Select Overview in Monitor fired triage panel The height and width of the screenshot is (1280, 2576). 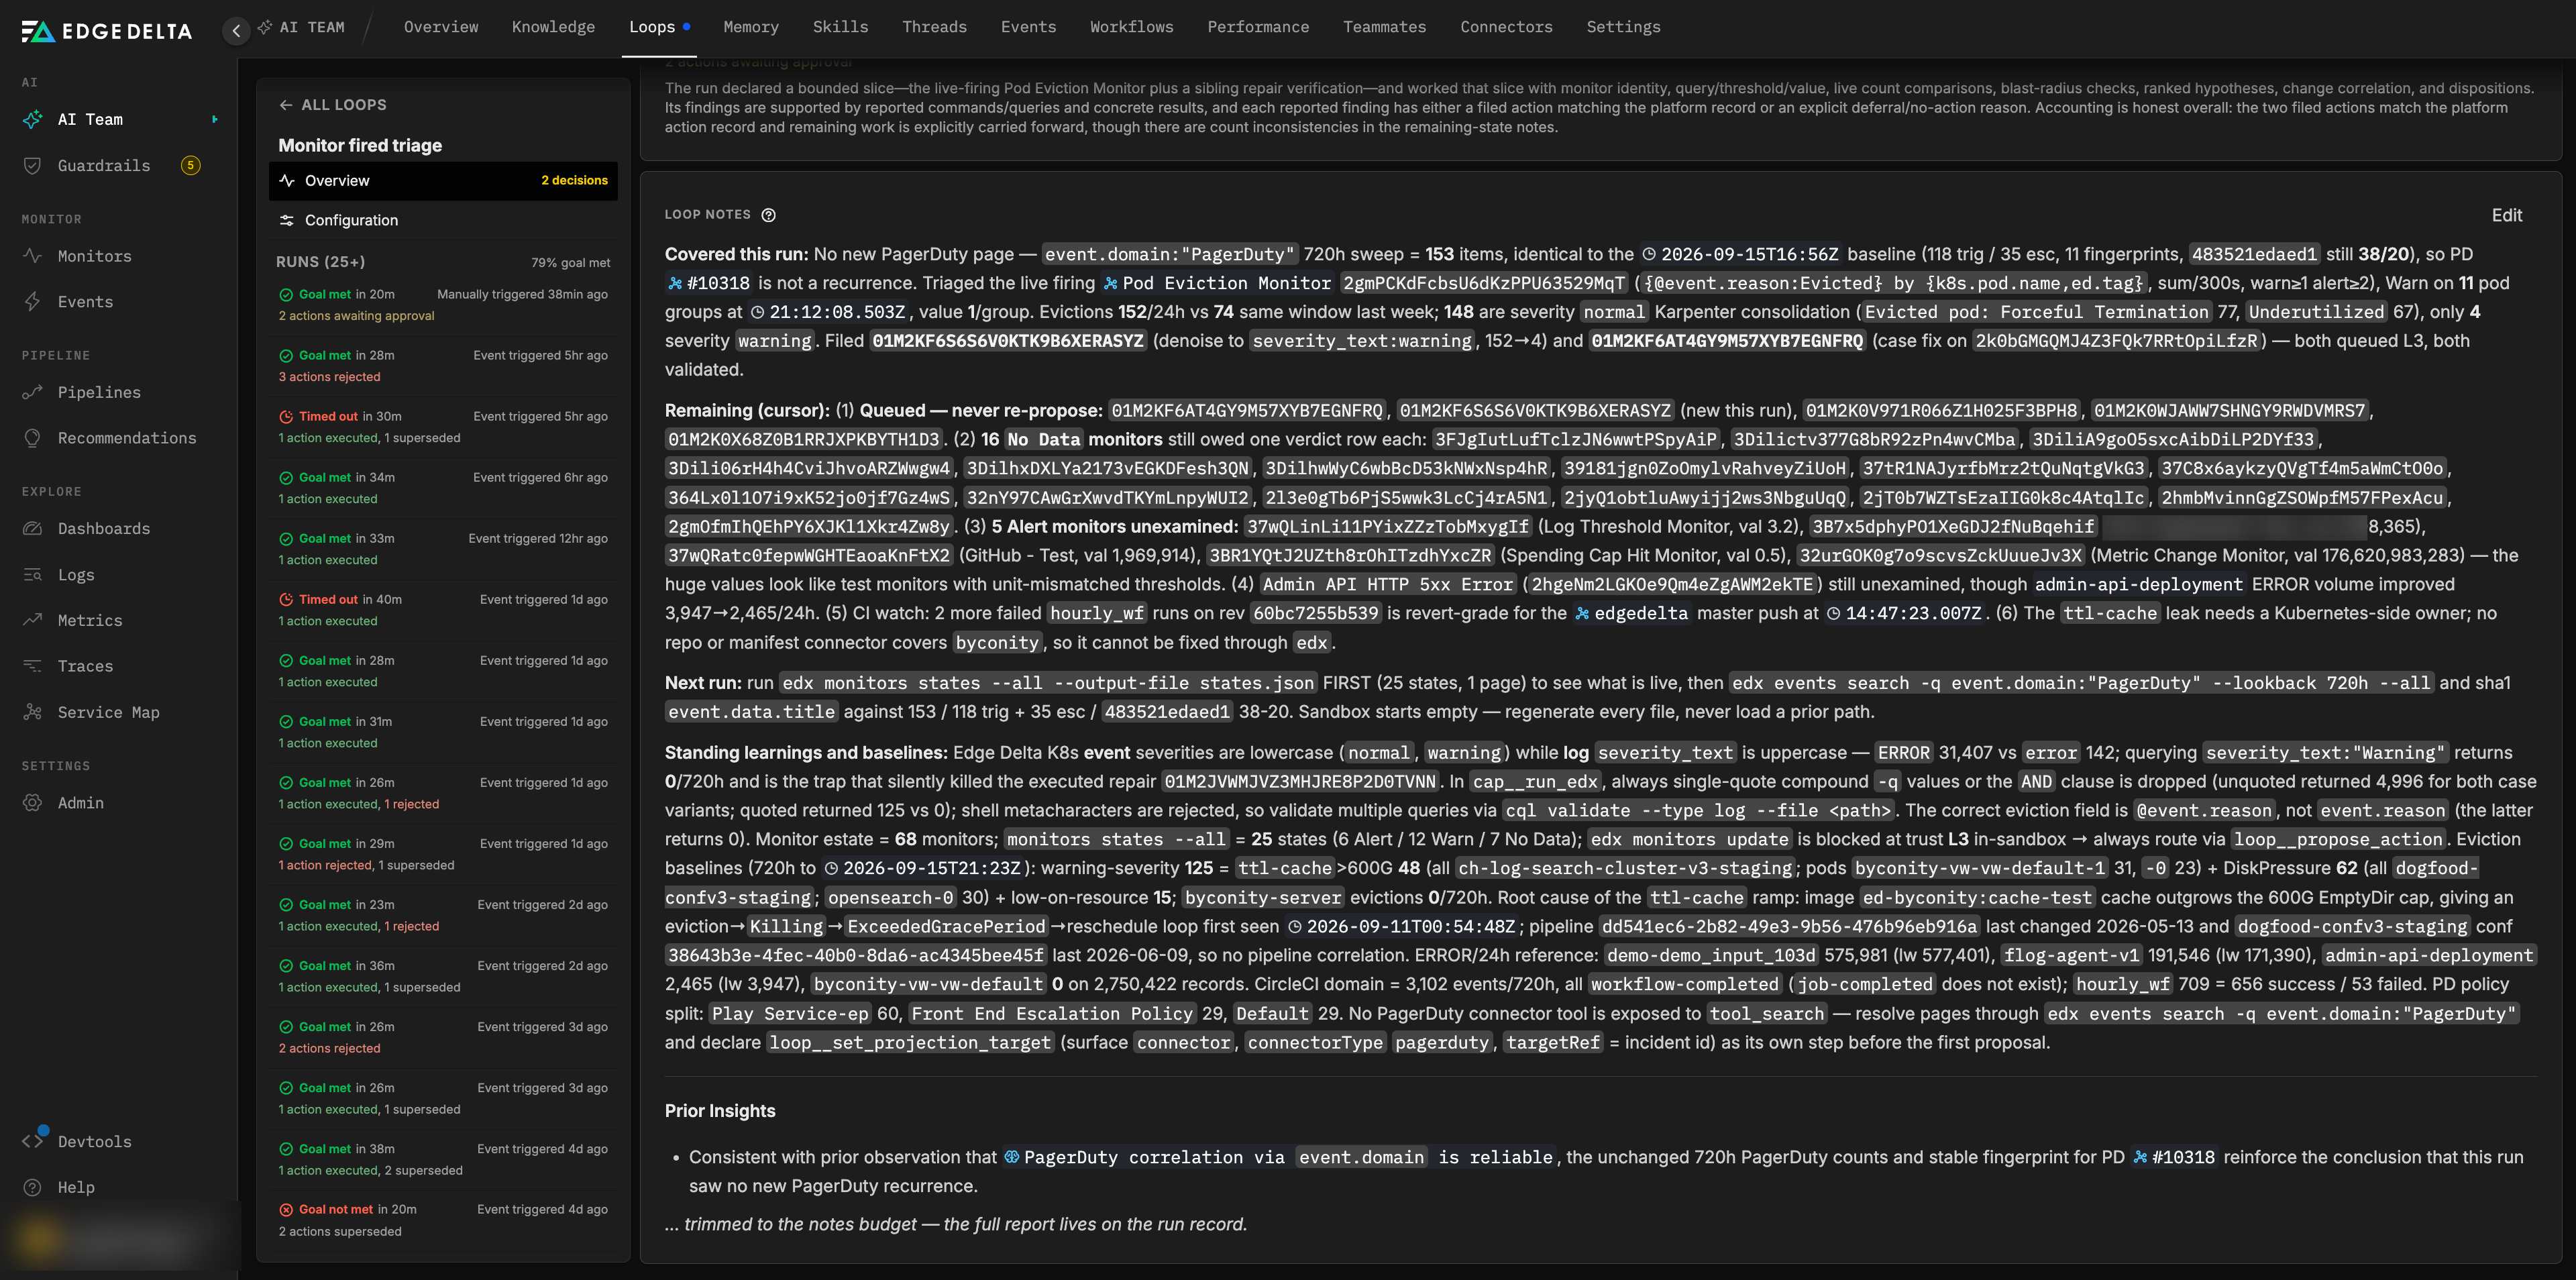coord(443,180)
